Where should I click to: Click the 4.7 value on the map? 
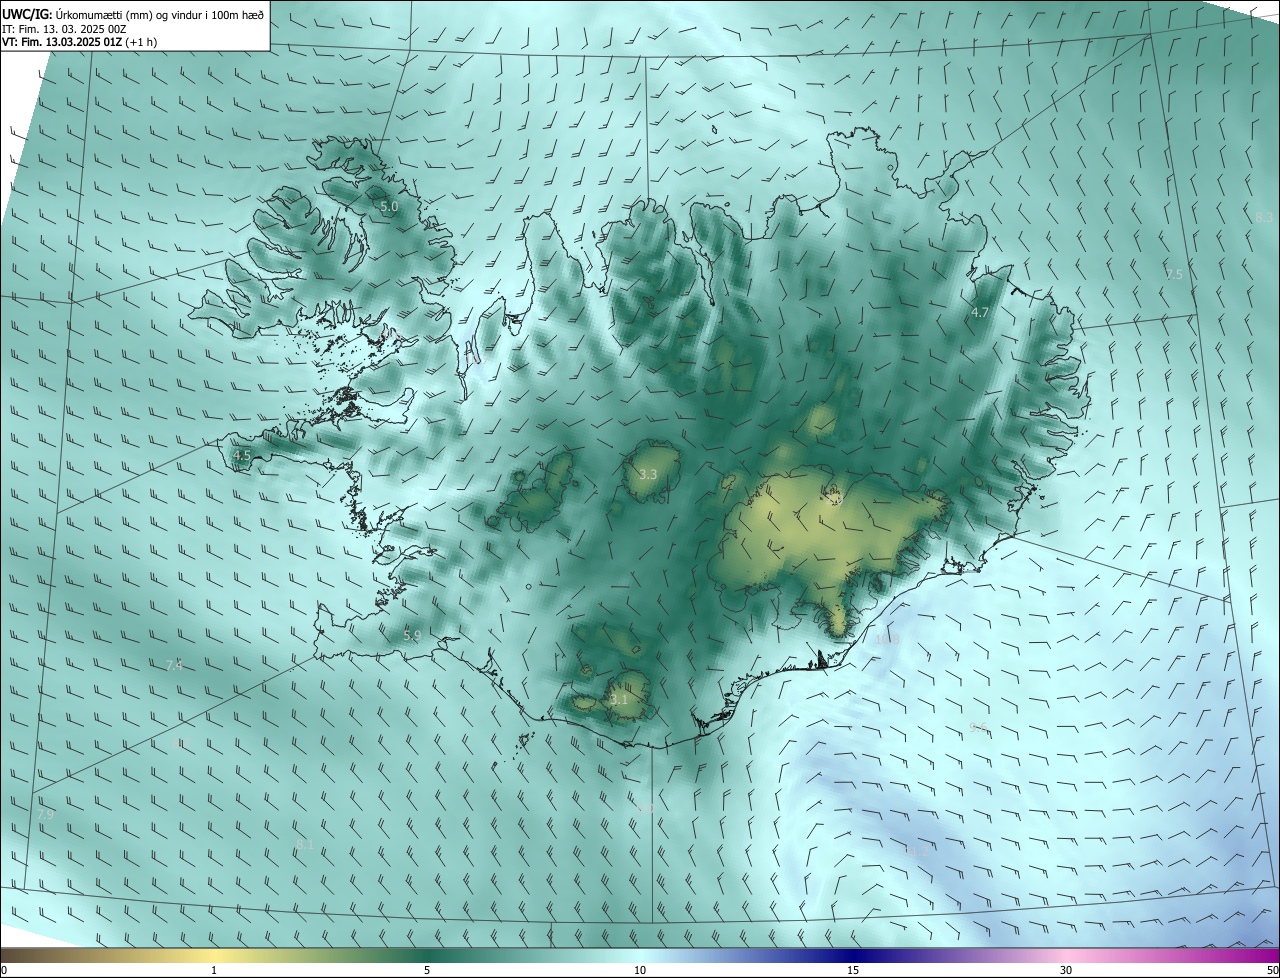pos(980,313)
